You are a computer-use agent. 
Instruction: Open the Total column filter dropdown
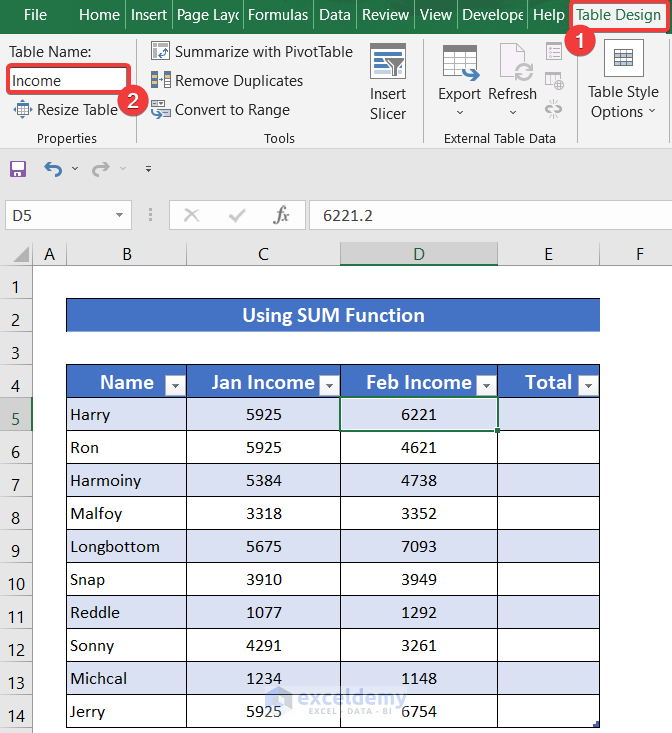pos(587,385)
